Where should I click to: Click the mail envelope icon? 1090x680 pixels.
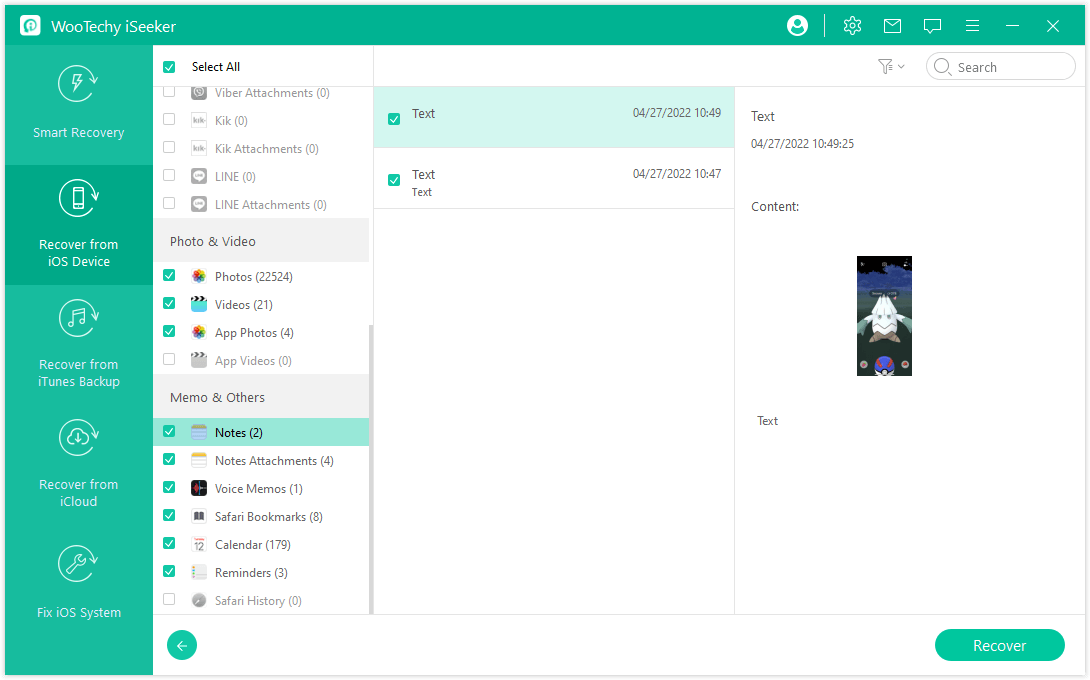(892, 26)
